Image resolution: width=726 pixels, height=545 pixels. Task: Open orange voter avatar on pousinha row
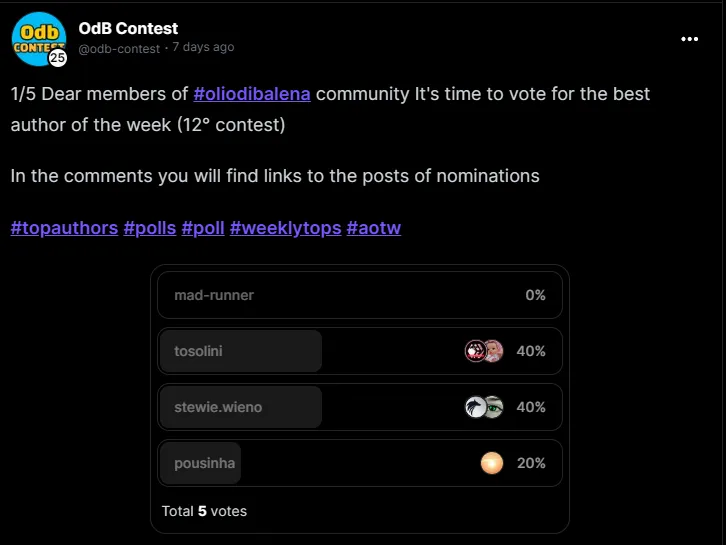[492, 463]
